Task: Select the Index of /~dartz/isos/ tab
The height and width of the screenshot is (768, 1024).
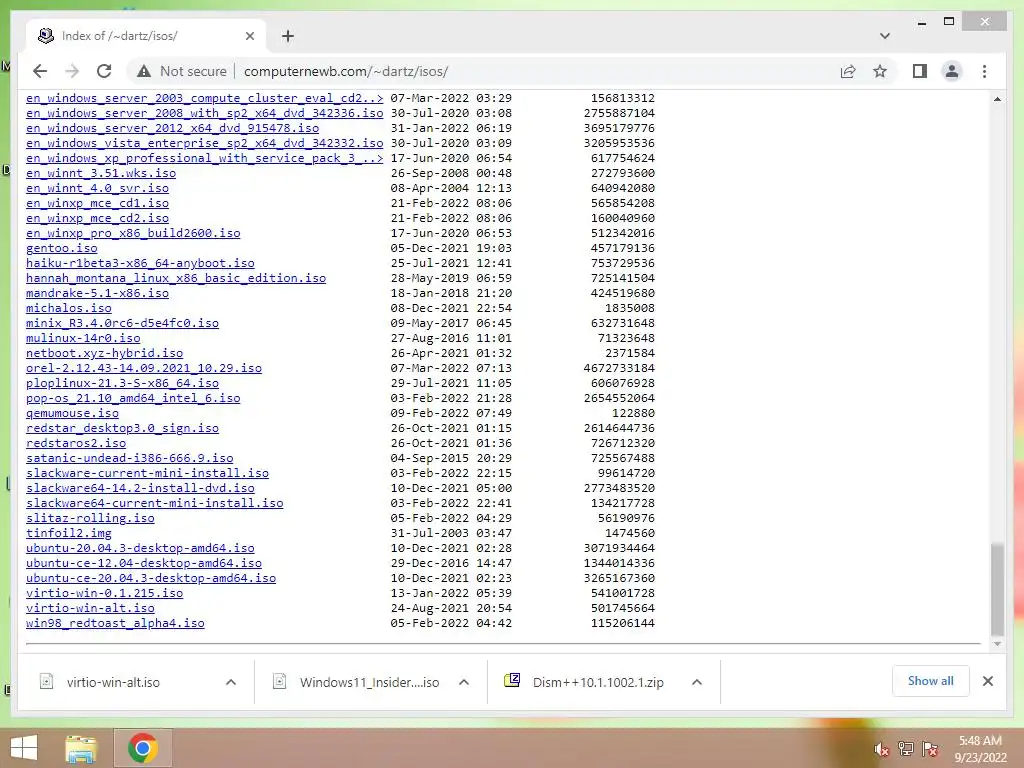Action: tap(146, 36)
